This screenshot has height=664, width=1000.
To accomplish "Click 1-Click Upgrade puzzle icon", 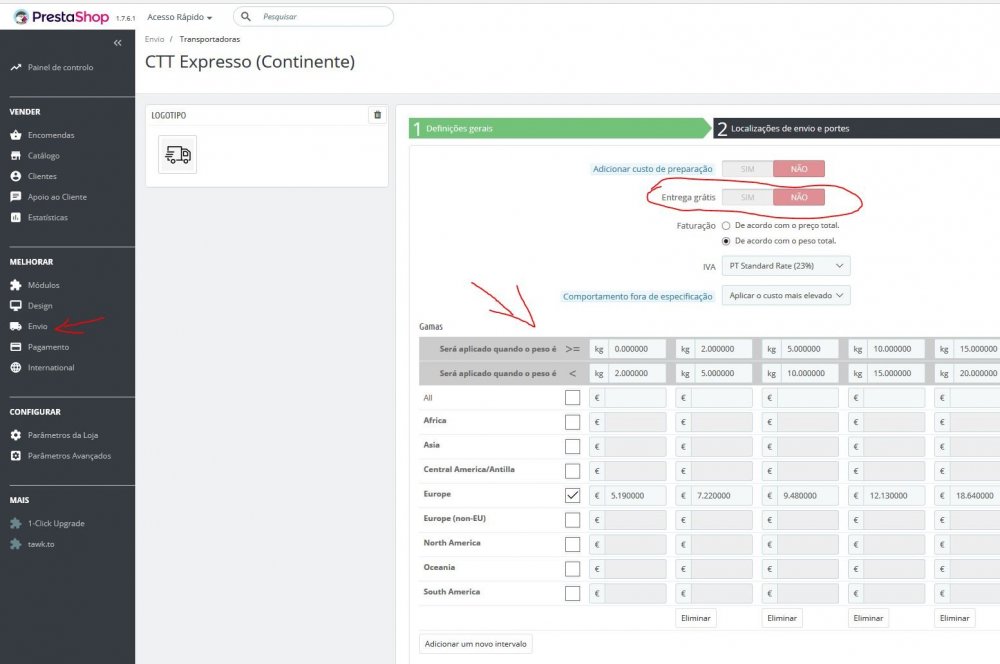I will coord(16,523).
